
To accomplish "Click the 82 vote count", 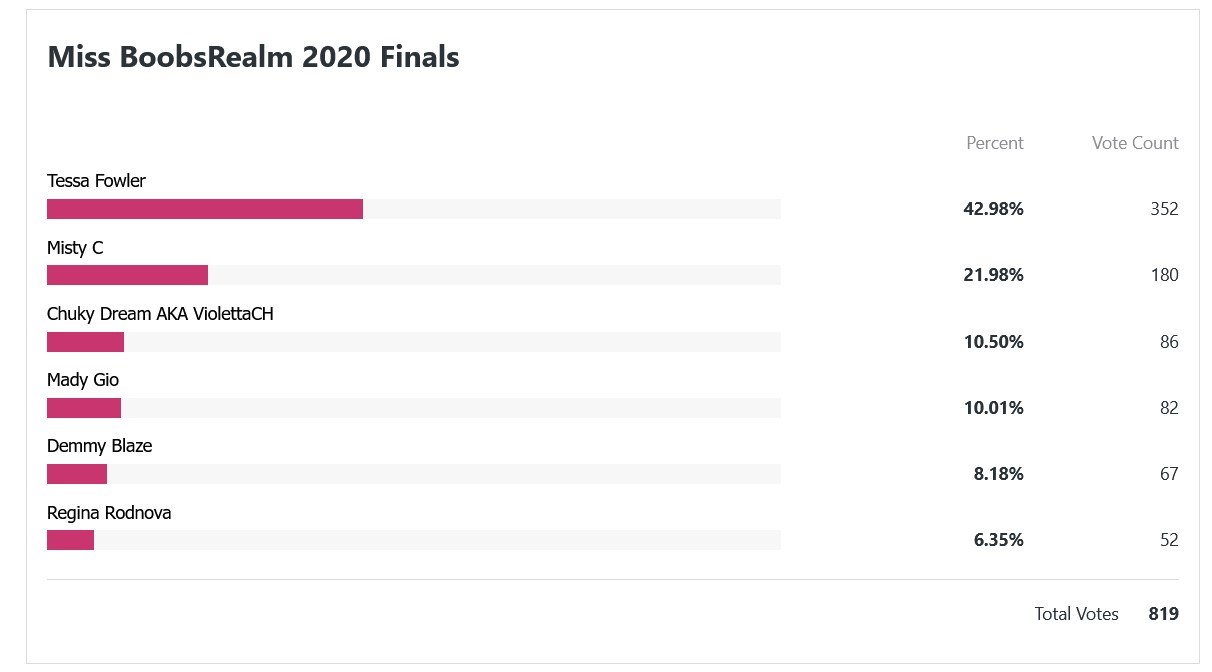I will (1169, 408).
